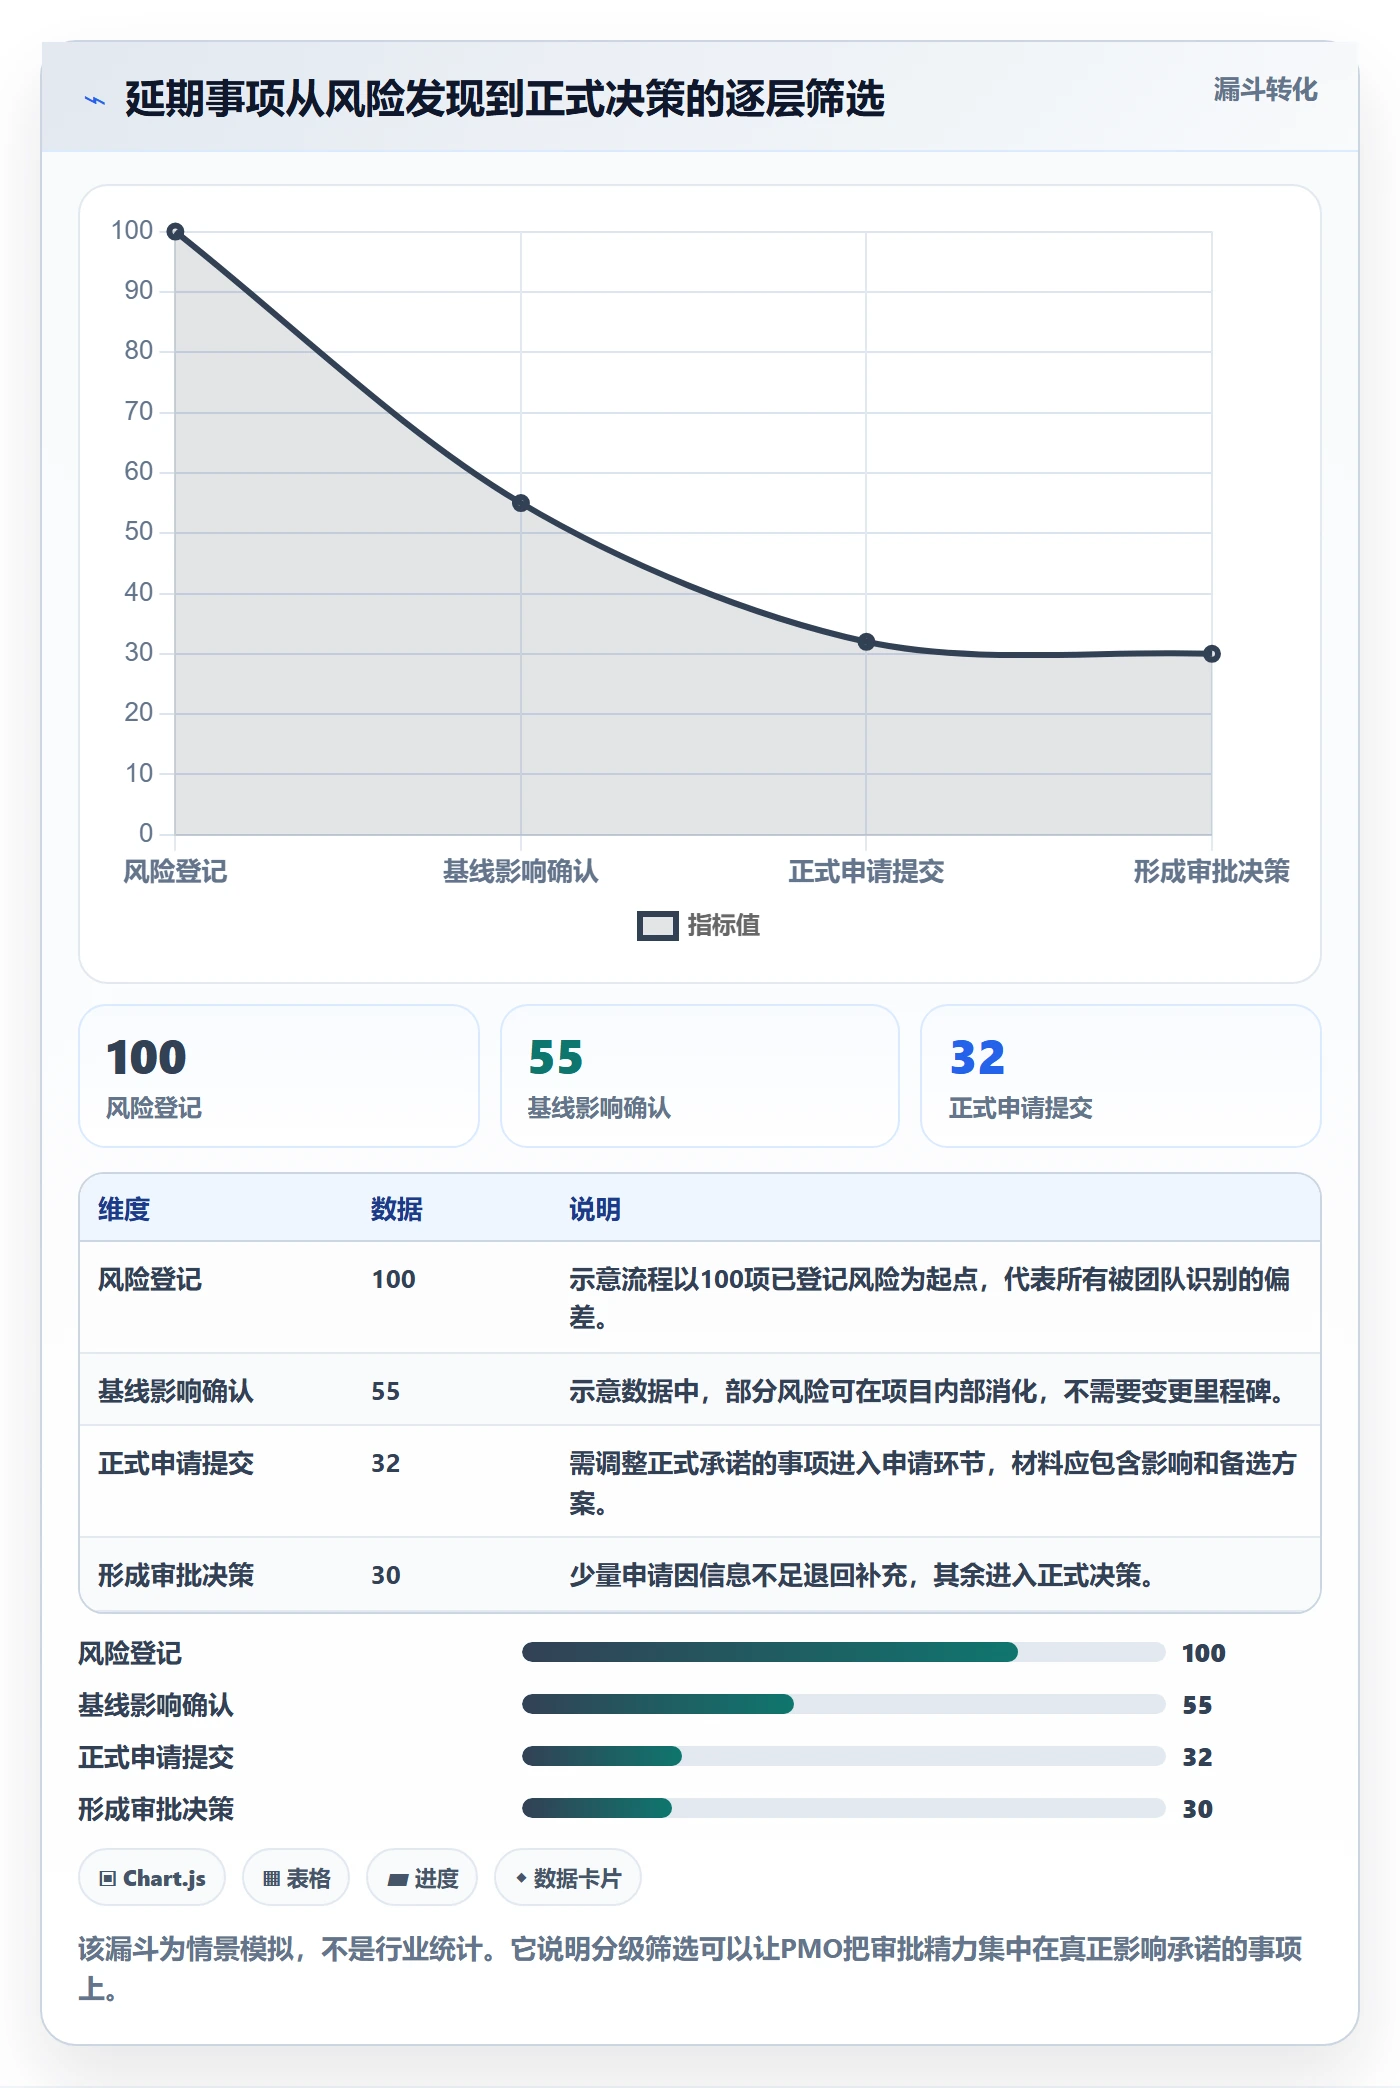Click the x-axis label 形成审批决策 under the chart
1400x2088 pixels.
[1212, 872]
